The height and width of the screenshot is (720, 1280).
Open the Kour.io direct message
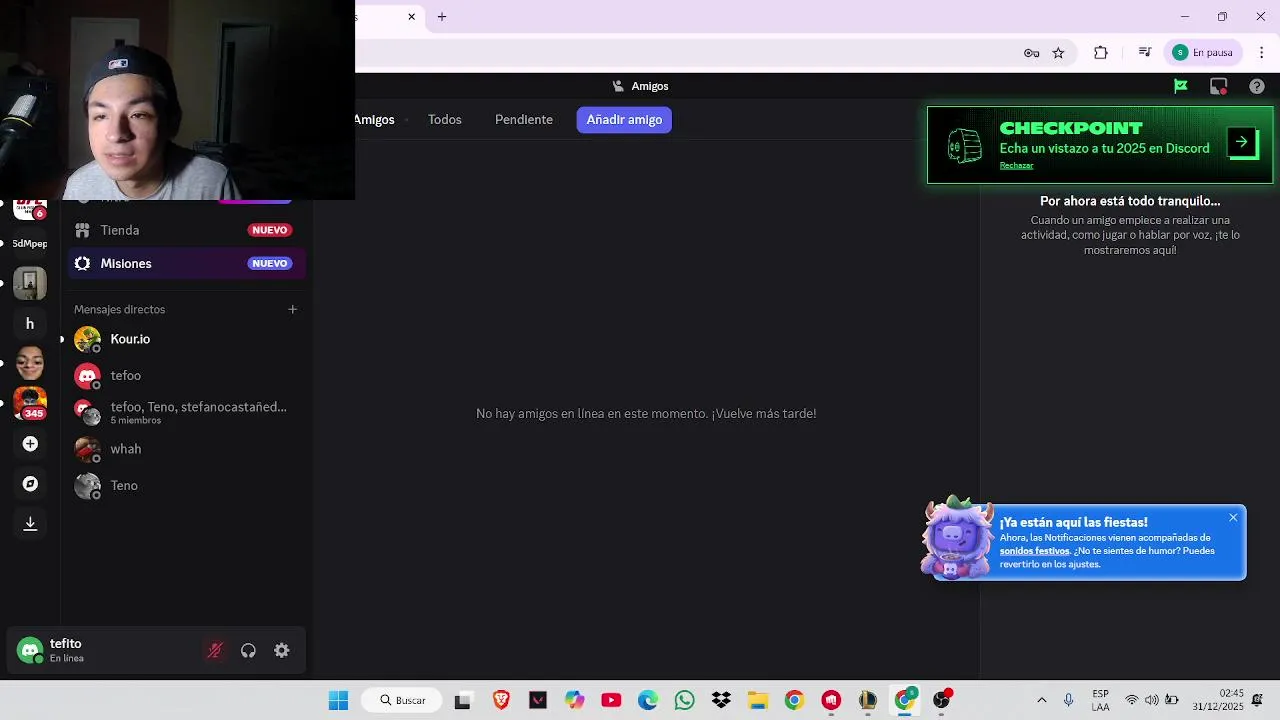click(x=186, y=339)
